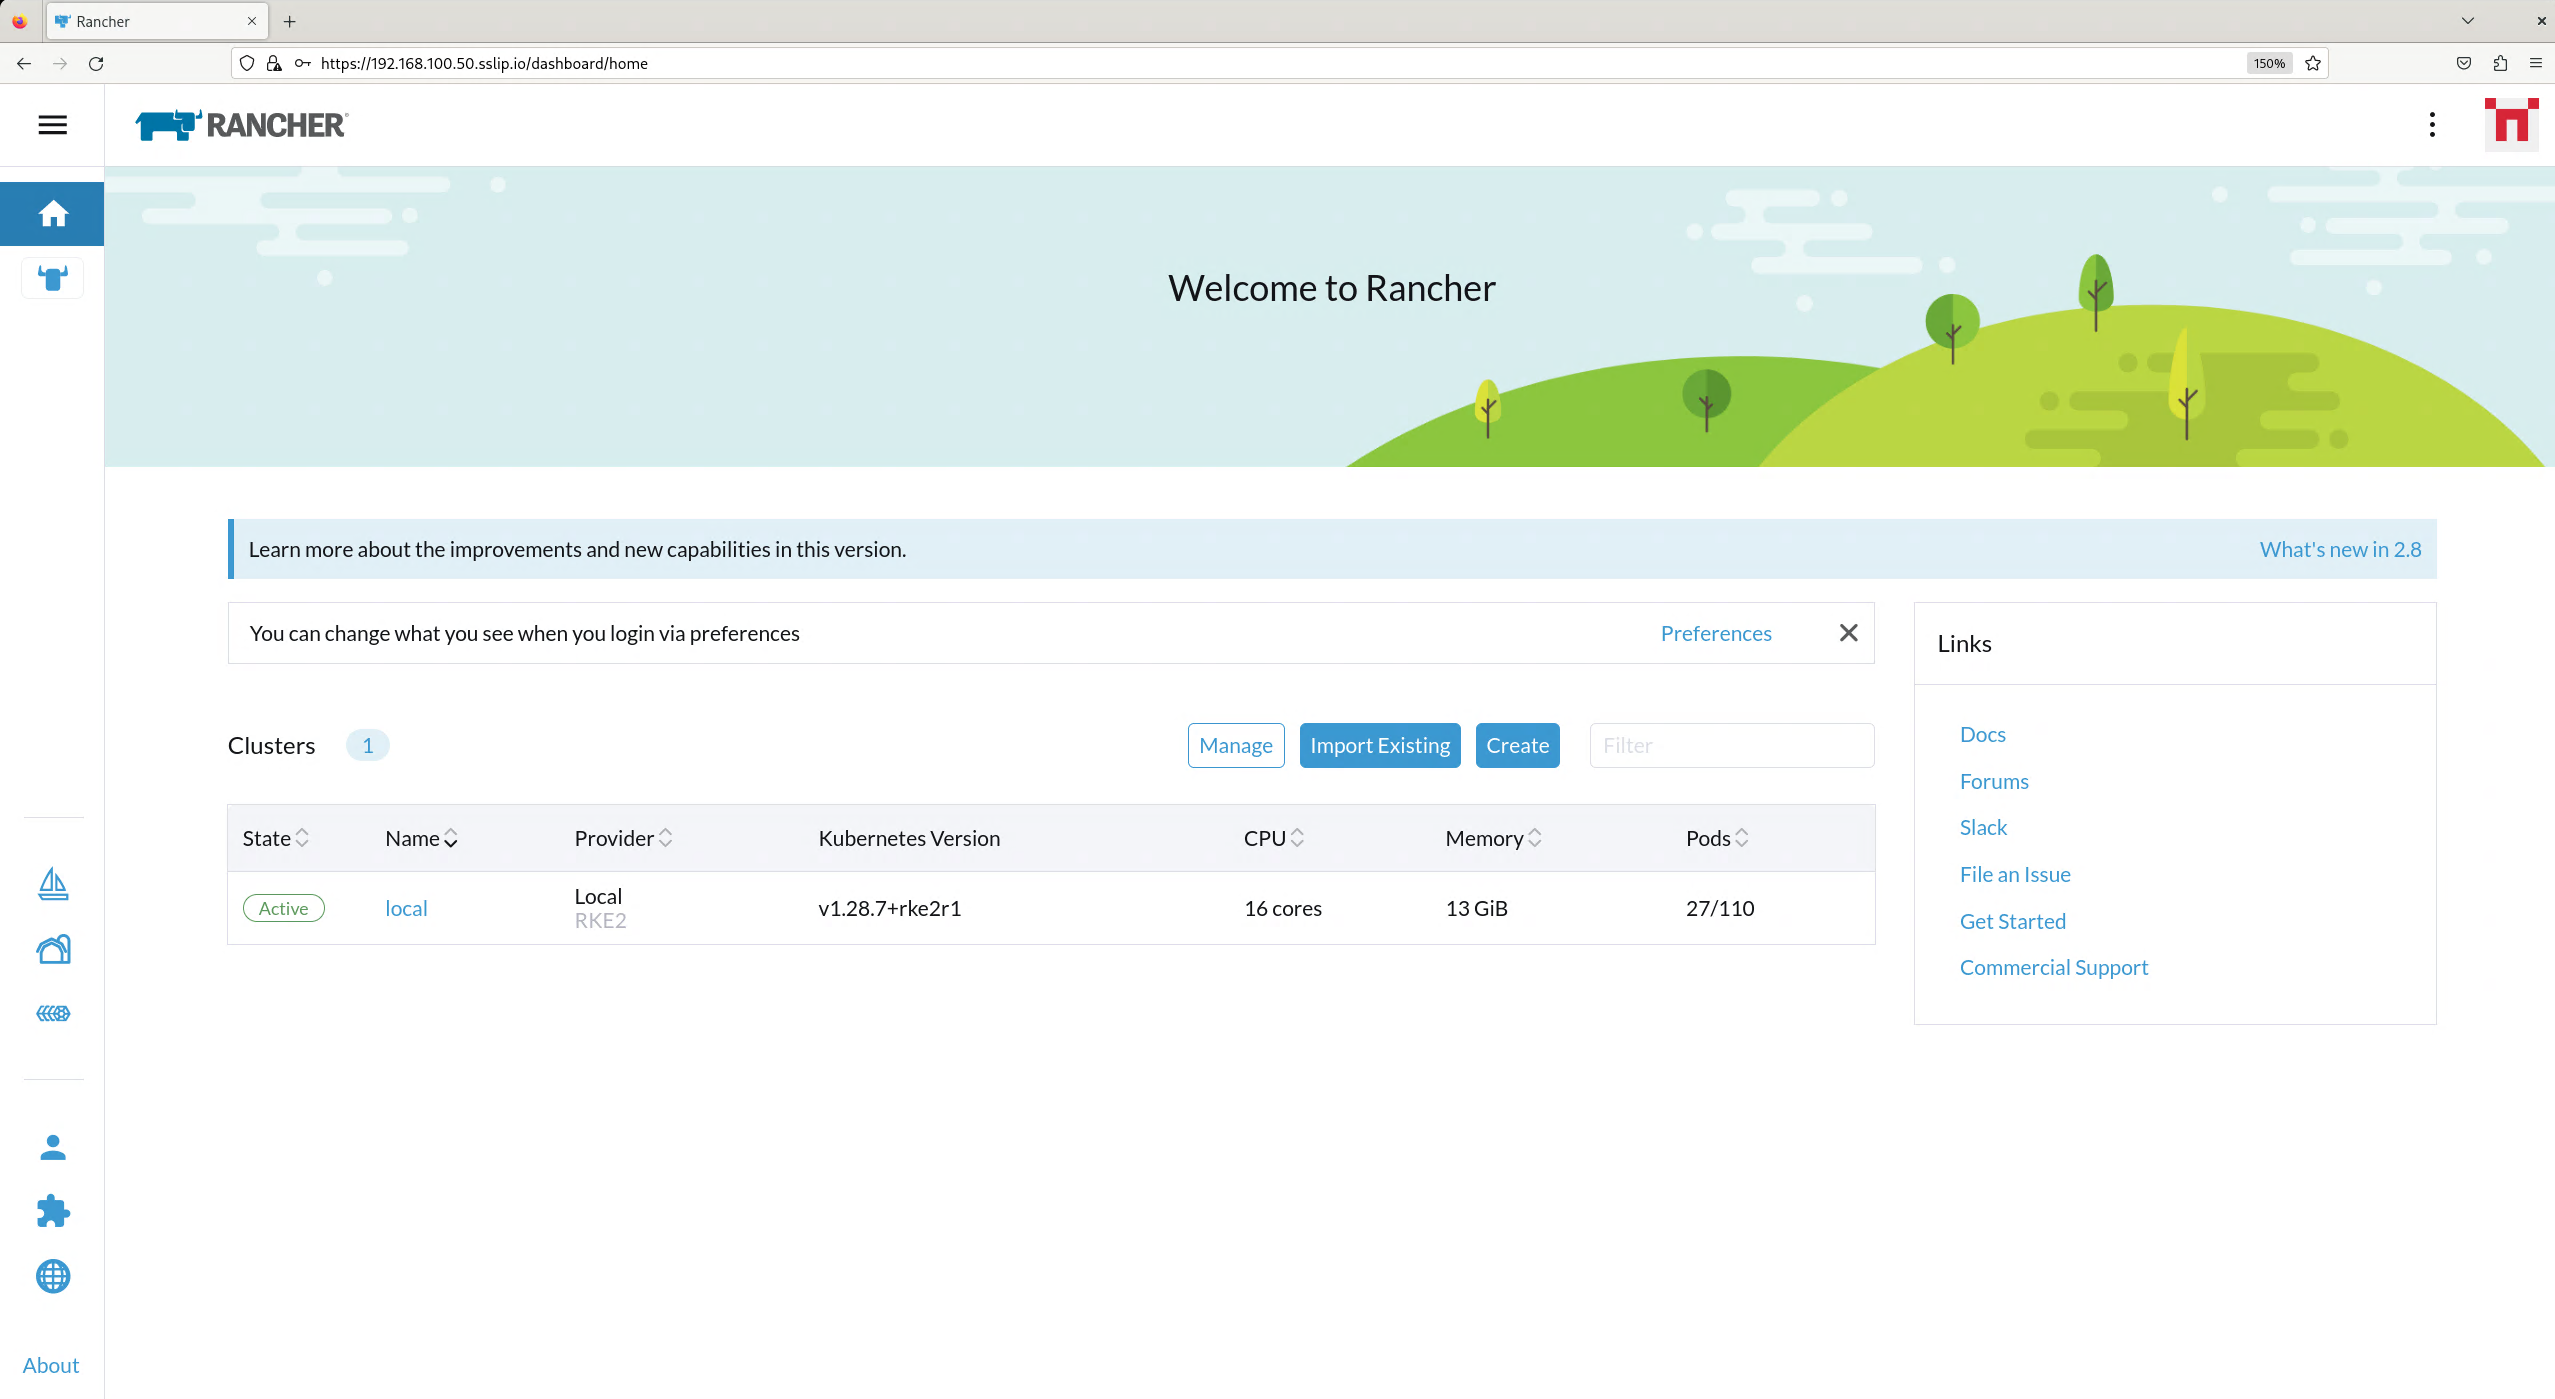2555x1399 pixels.
Task: Open the hamburger navigation menu
Action: (x=52, y=125)
